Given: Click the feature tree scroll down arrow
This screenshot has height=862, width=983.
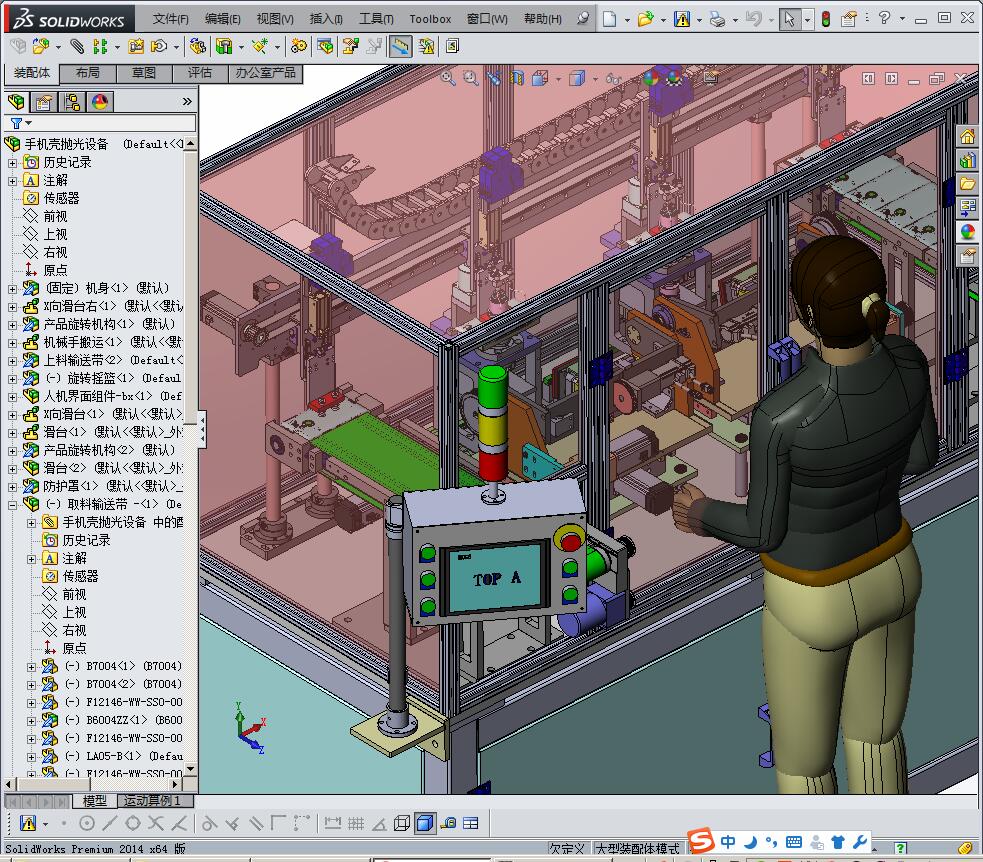Looking at the screenshot, I should [191, 769].
